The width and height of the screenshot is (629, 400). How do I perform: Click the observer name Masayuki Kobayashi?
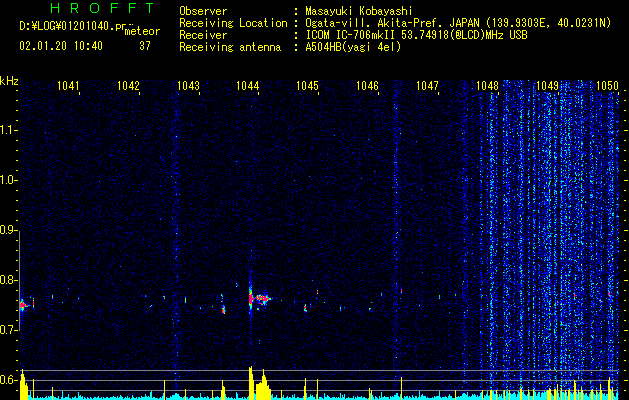(359, 11)
